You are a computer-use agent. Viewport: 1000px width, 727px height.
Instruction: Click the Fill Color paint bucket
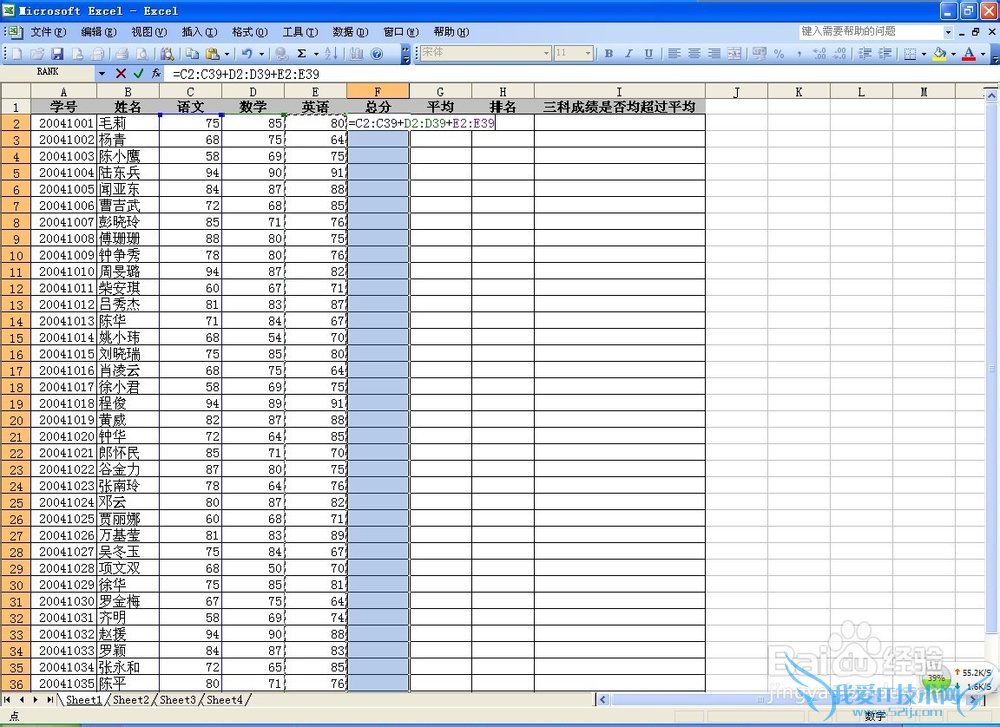[x=939, y=54]
